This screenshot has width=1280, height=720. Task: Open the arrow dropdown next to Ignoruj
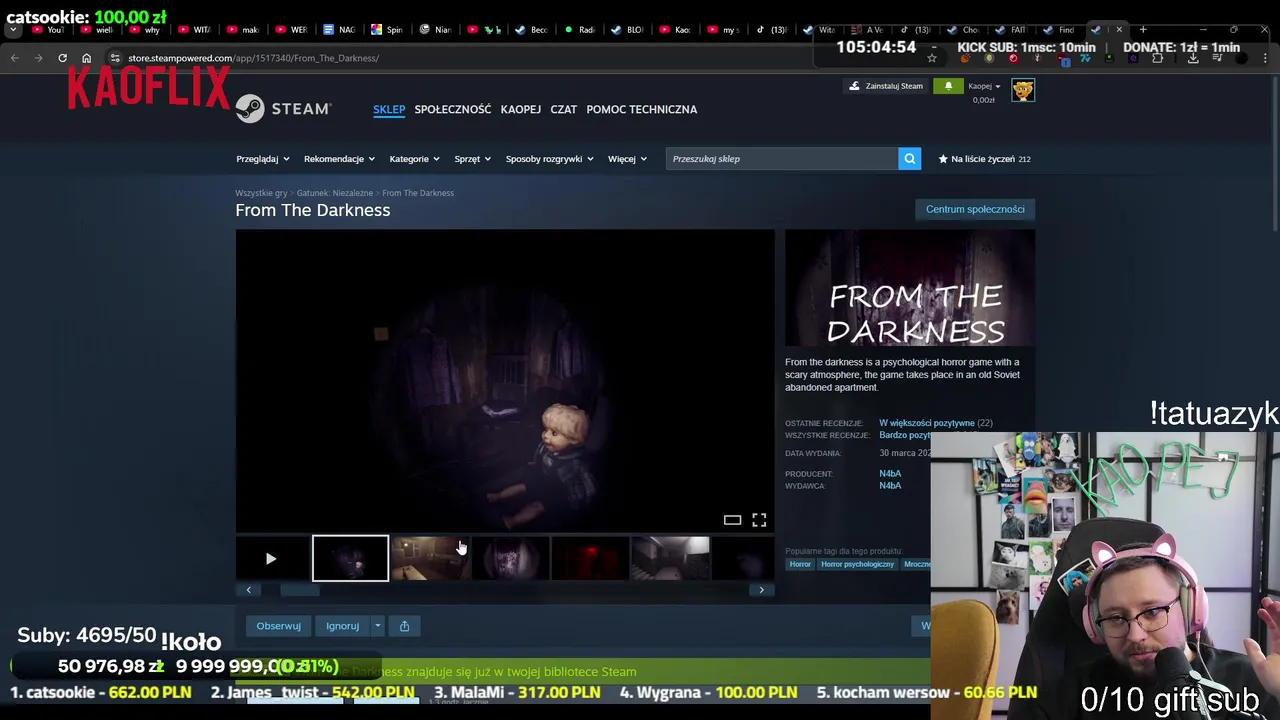click(377, 626)
